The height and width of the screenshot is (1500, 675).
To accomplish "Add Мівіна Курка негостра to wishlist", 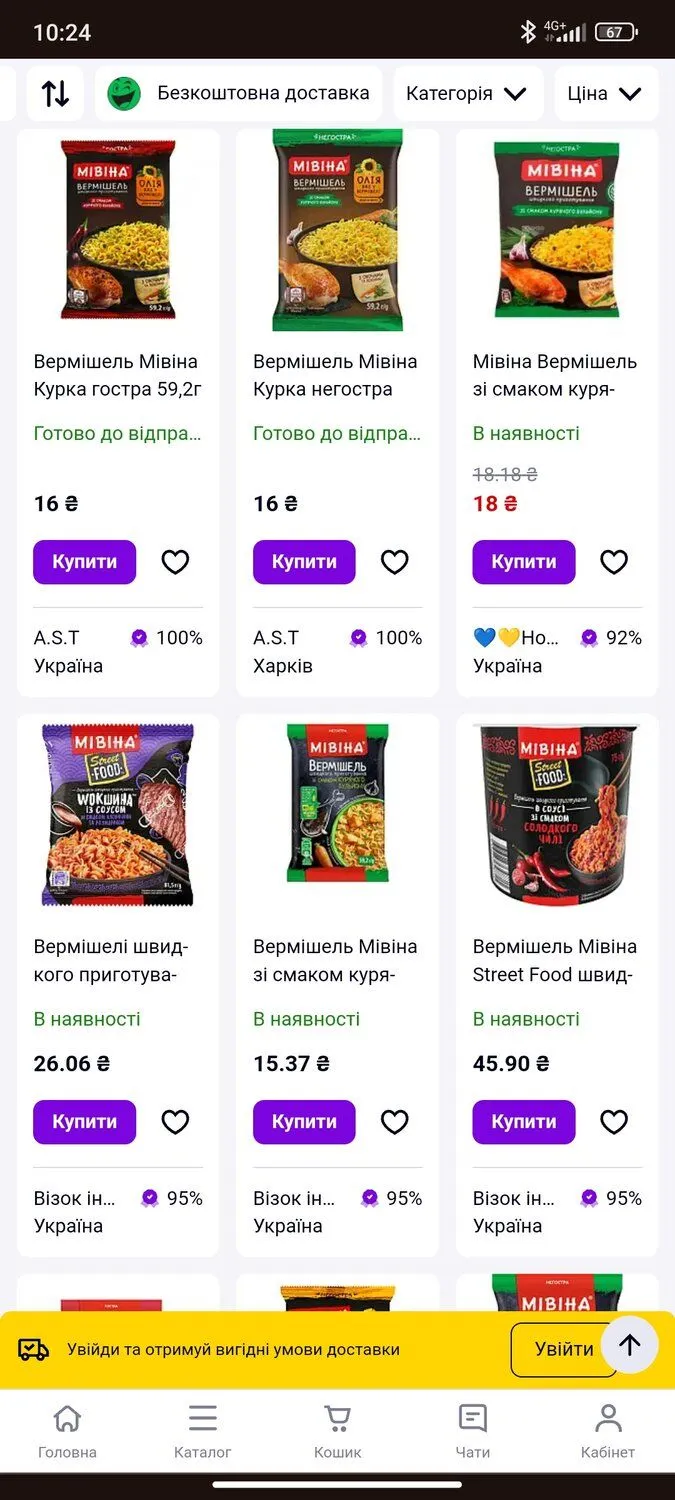I will pyautogui.click(x=395, y=562).
